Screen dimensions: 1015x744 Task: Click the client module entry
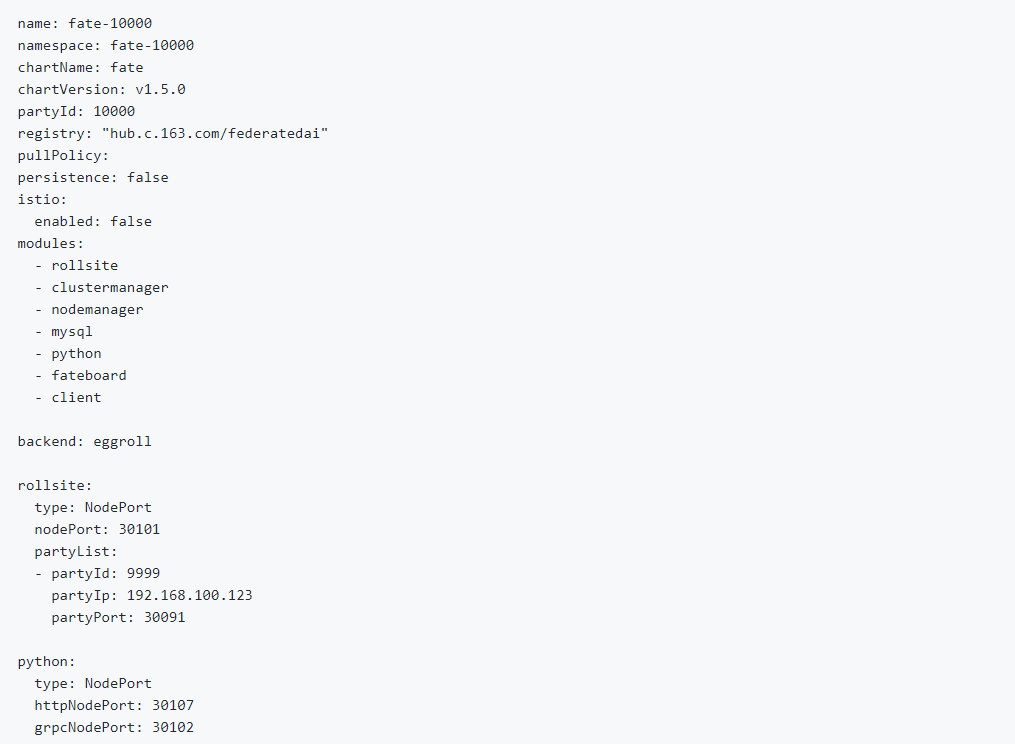tap(76, 397)
